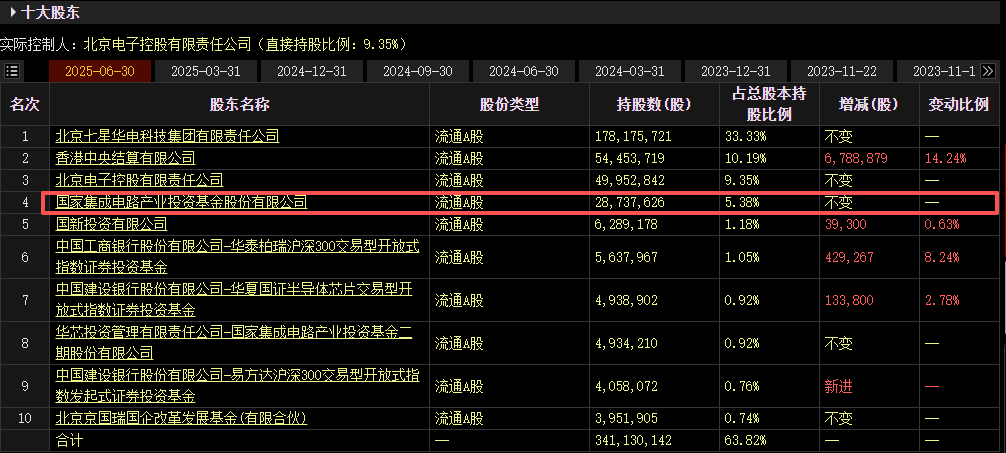Click the 名次 column header
Image resolution: width=1006 pixels, height=453 pixels.
(x=25, y=105)
